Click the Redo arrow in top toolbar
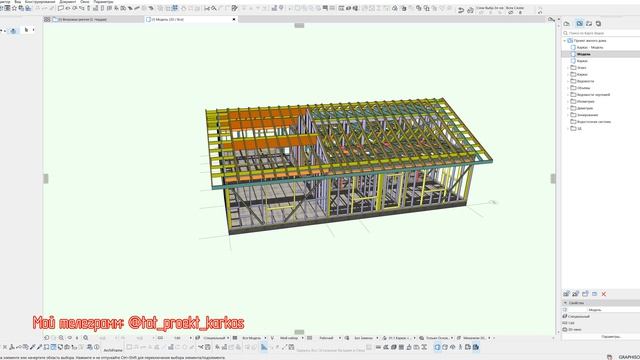The image size is (640, 360). click(470, 10)
